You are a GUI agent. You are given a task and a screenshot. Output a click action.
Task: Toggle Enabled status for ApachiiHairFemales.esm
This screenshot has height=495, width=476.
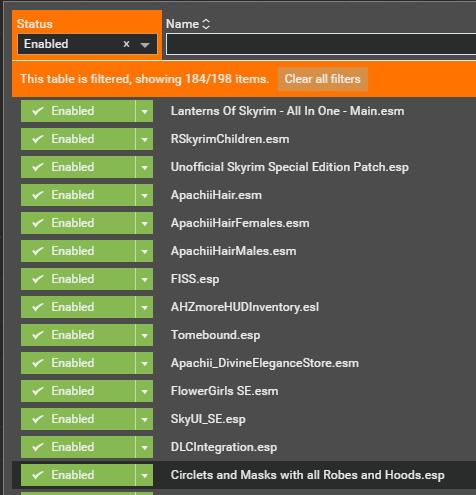point(78,223)
